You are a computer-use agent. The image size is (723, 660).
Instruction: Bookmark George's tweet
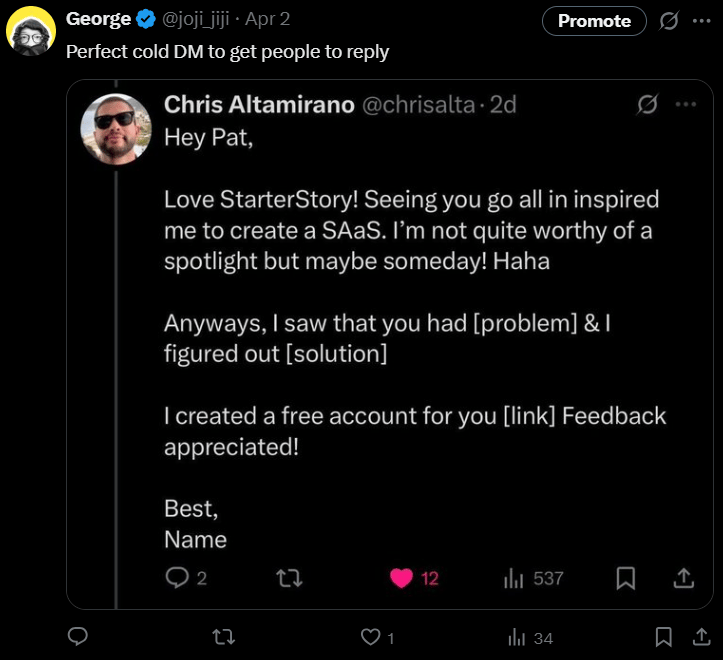pos(663,637)
